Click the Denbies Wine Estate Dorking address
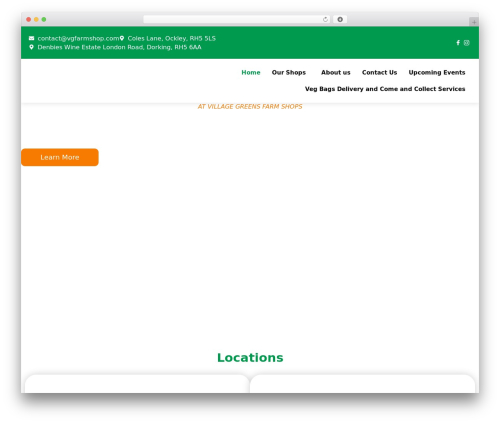 point(119,47)
